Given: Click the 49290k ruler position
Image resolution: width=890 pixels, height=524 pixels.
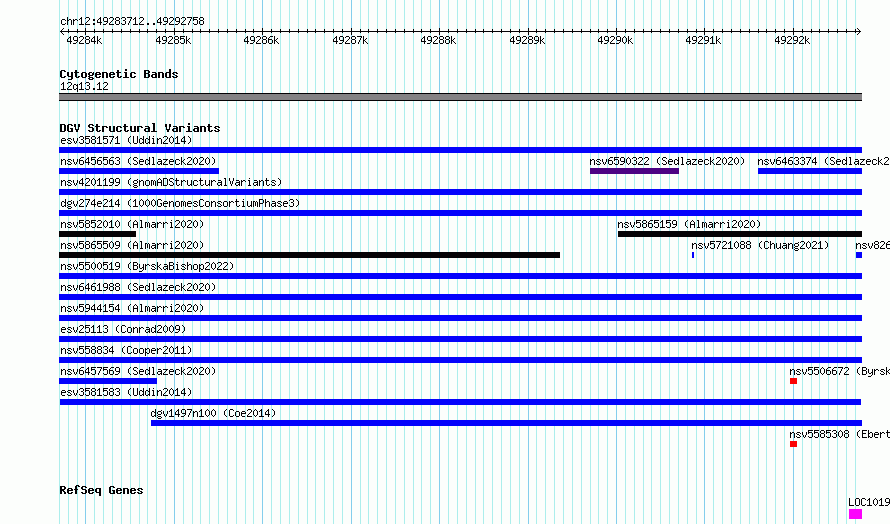Looking at the screenshot, I should (615, 40).
